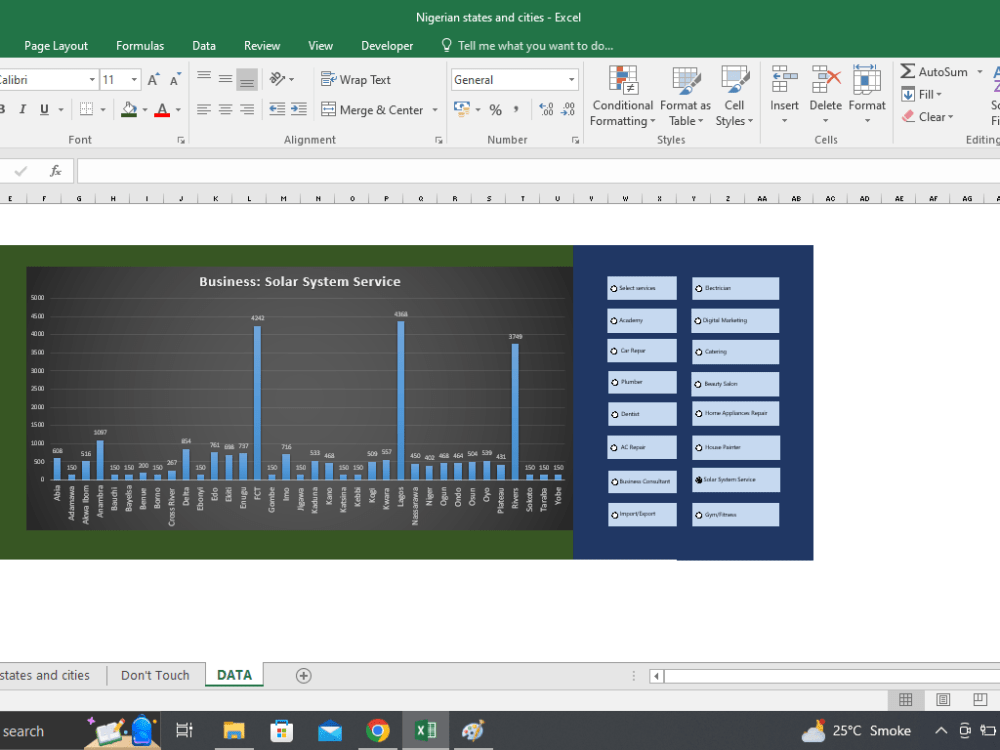Align text left

[204, 110]
